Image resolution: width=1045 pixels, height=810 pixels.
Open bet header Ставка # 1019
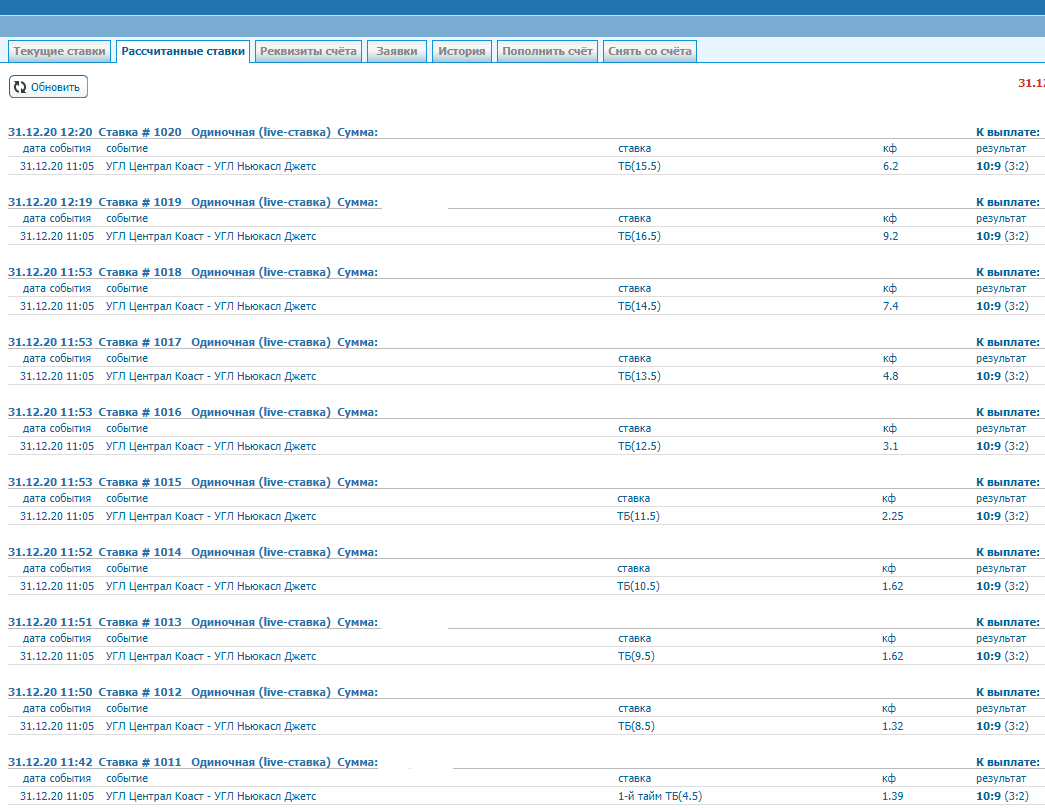click(x=140, y=202)
